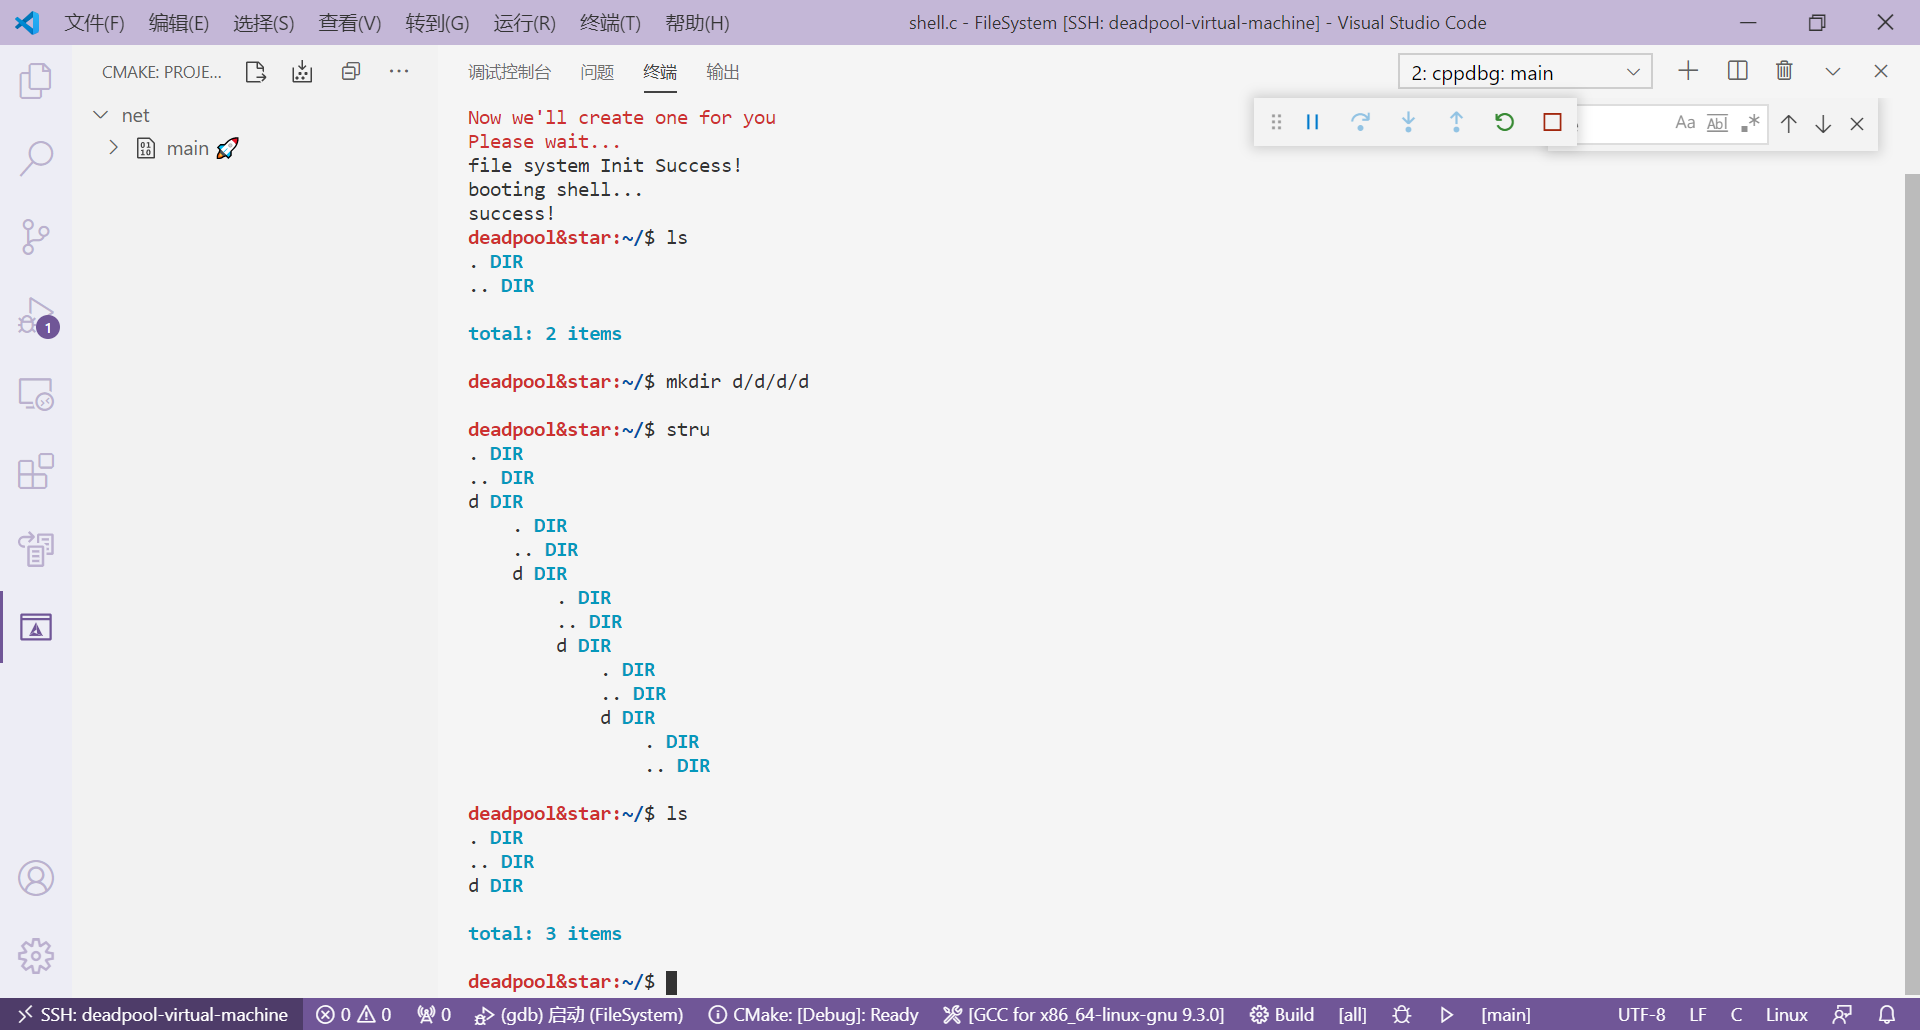Stop the debug session
This screenshot has height=1030, width=1920.
(1552, 122)
